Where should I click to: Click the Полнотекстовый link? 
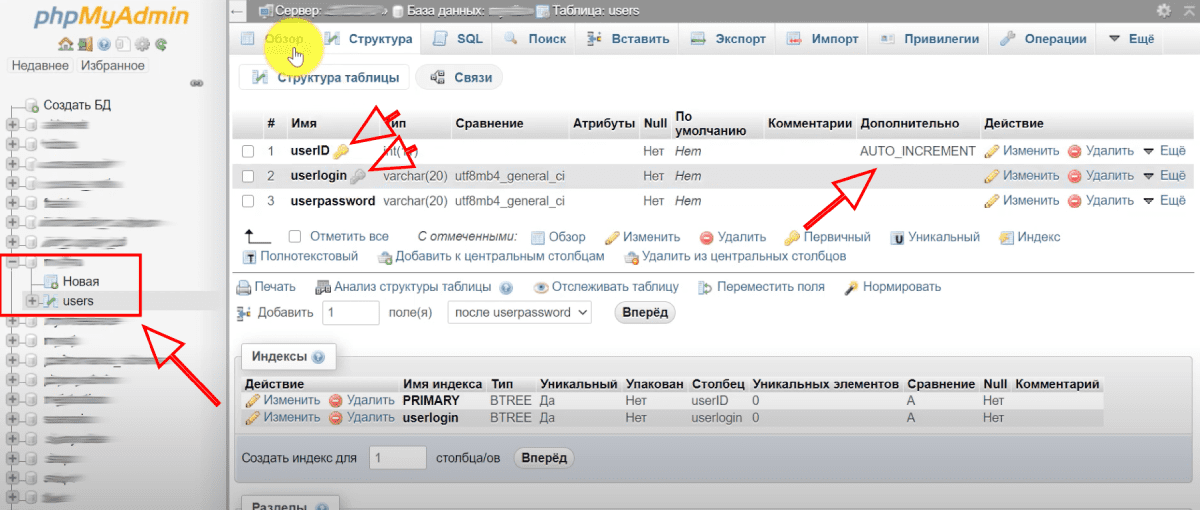coord(301,256)
